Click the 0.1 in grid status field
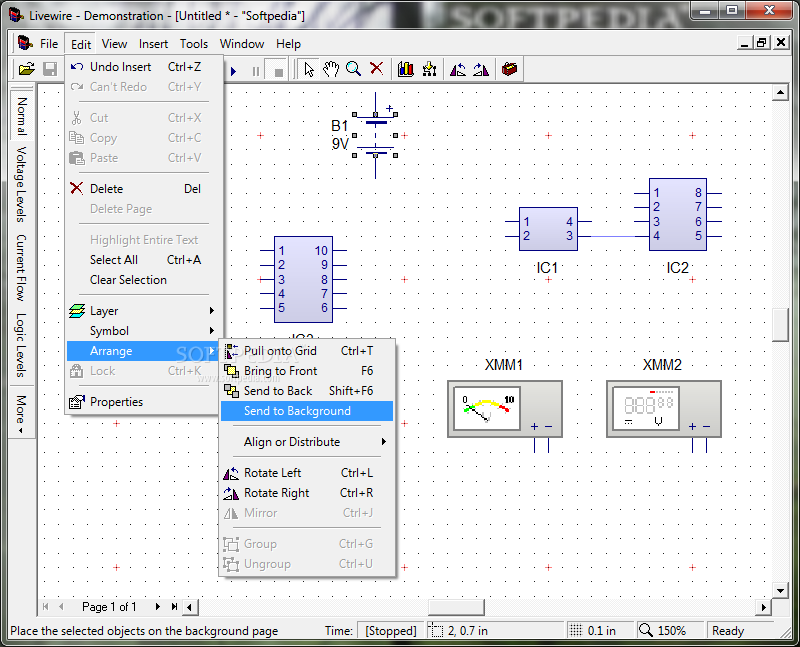Image resolution: width=800 pixels, height=647 pixels. point(599,631)
